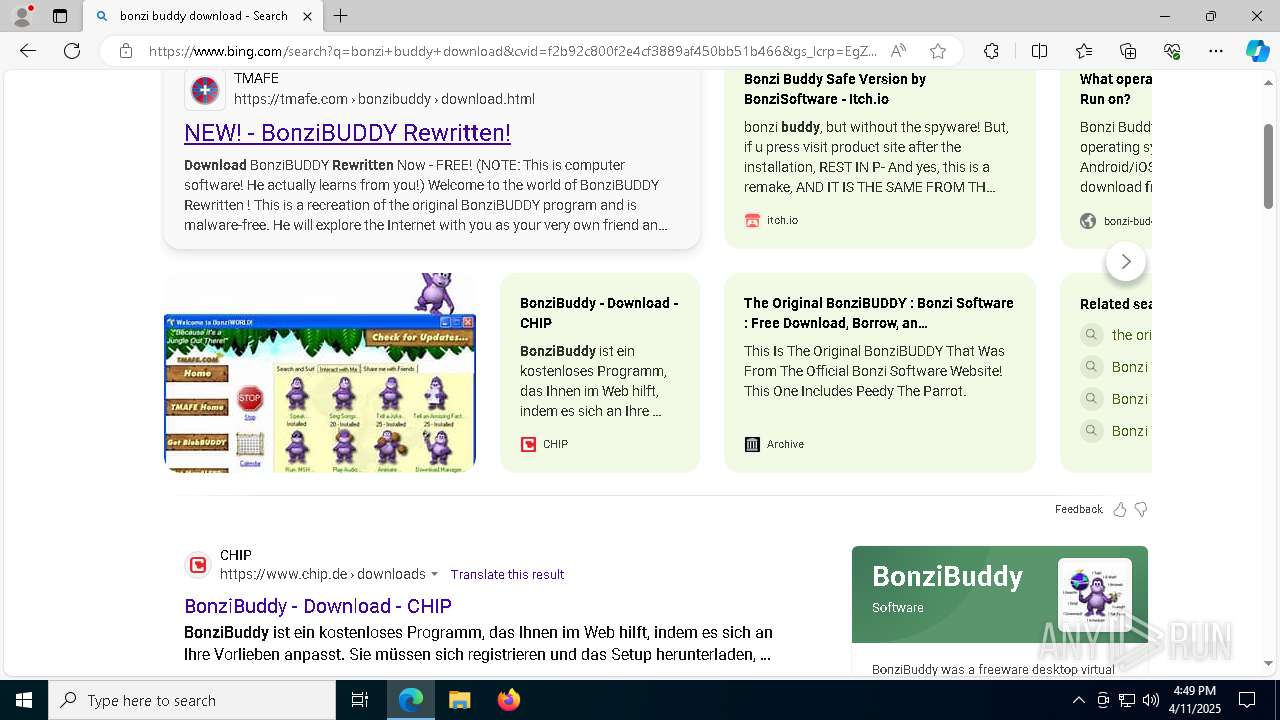The image size is (1280, 720).
Task: Expand chip.de result options dropdown arrow
Action: (x=434, y=574)
